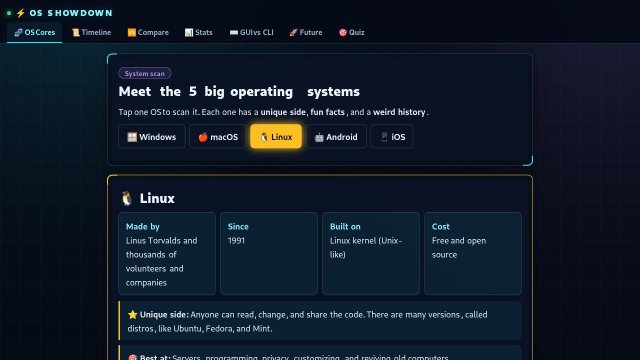Click the star icon before Unique side
640x360 pixels.
[132, 315]
